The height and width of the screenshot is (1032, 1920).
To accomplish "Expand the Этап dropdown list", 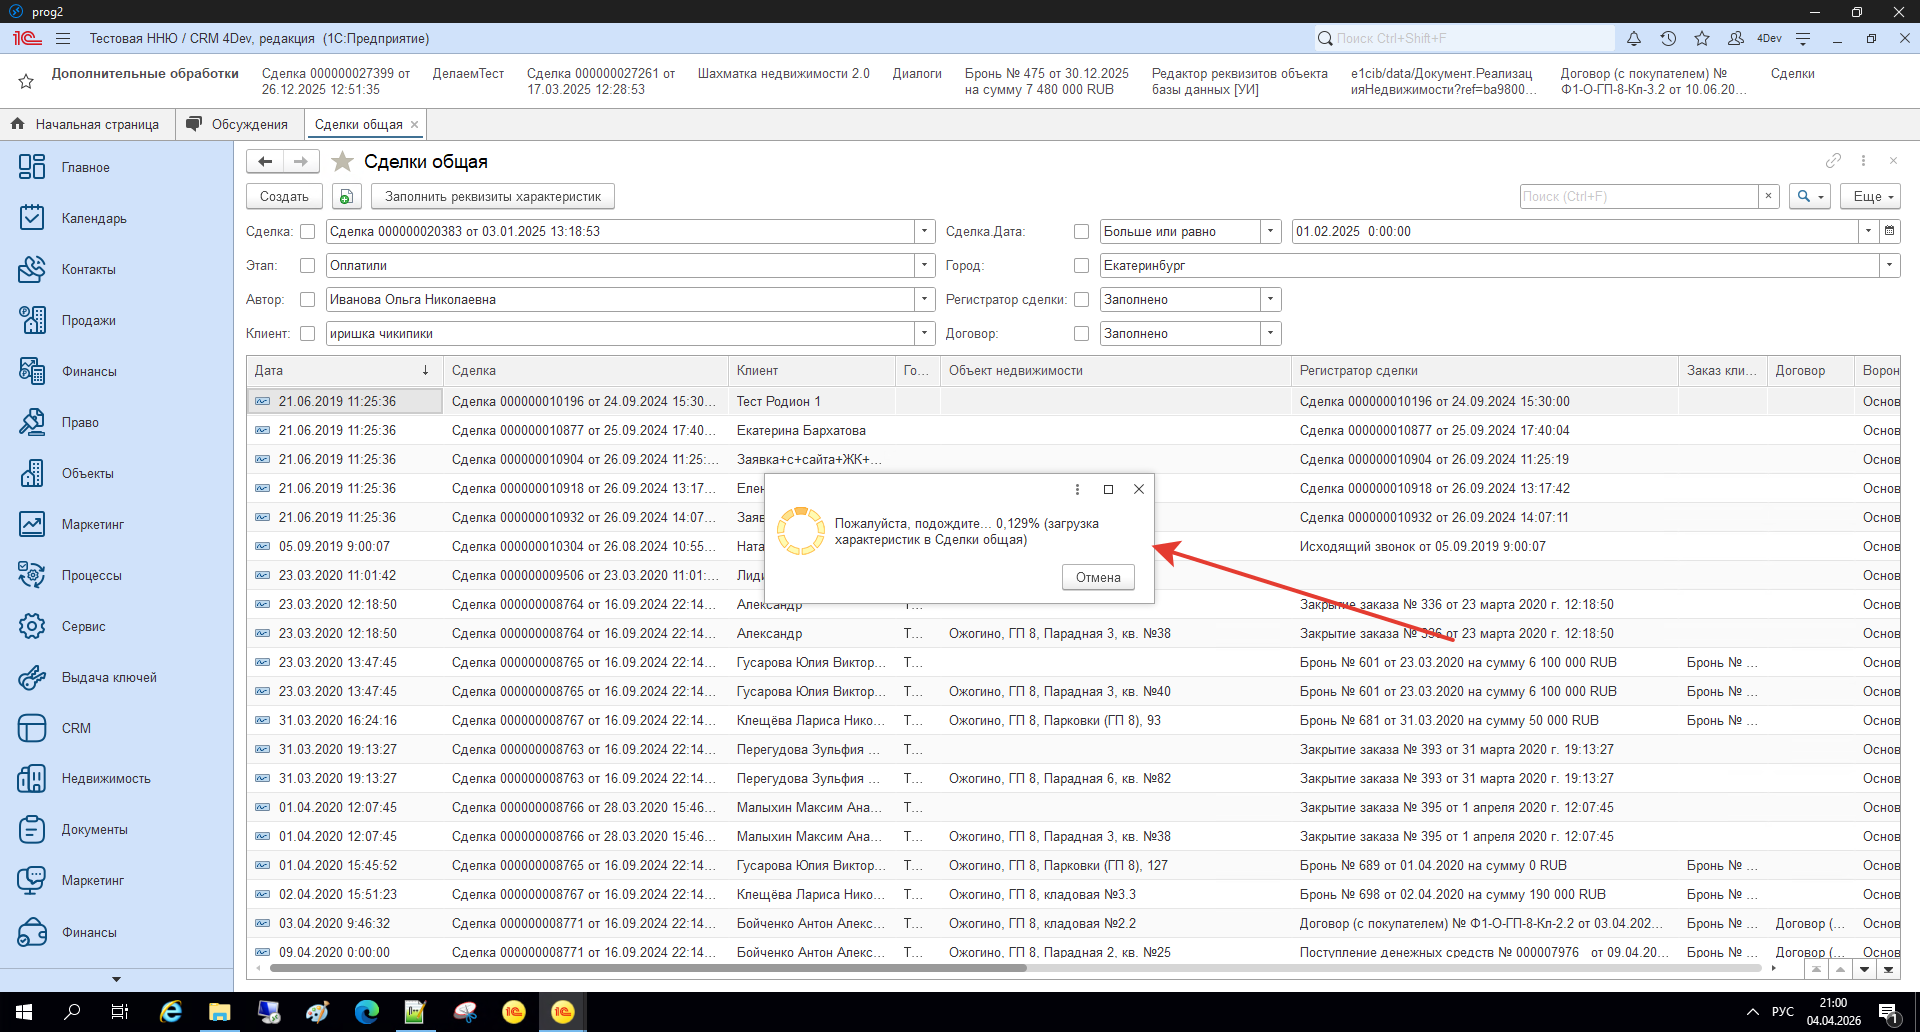I will coord(924,265).
